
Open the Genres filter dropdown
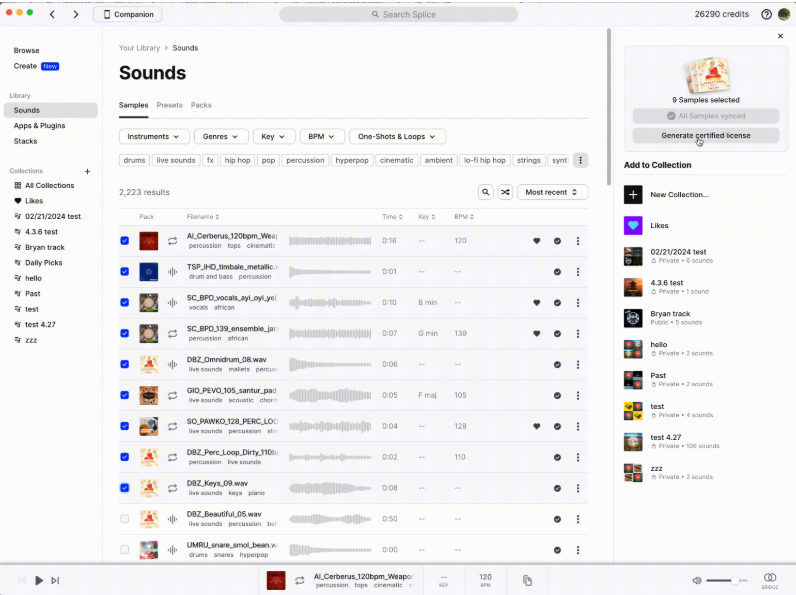click(x=221, y=137)
